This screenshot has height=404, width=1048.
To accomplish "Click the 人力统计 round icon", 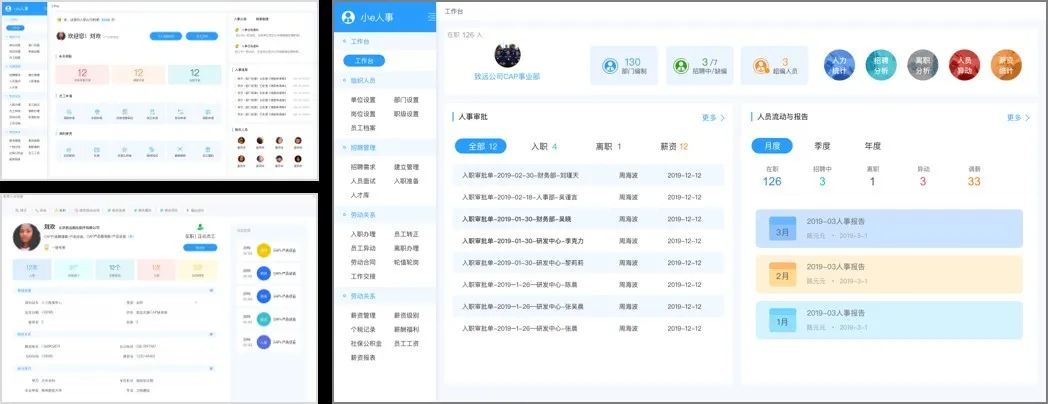I will (839, 66).
